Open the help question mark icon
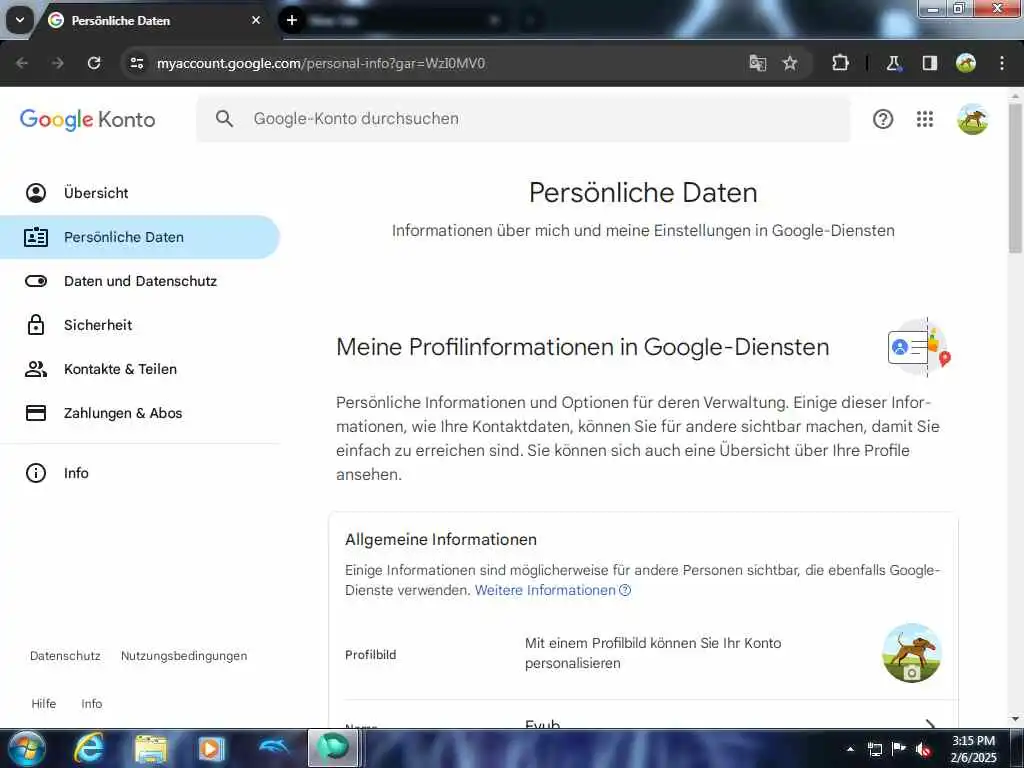The height and width of the screenshot is (768, 1024). (883, 119)
